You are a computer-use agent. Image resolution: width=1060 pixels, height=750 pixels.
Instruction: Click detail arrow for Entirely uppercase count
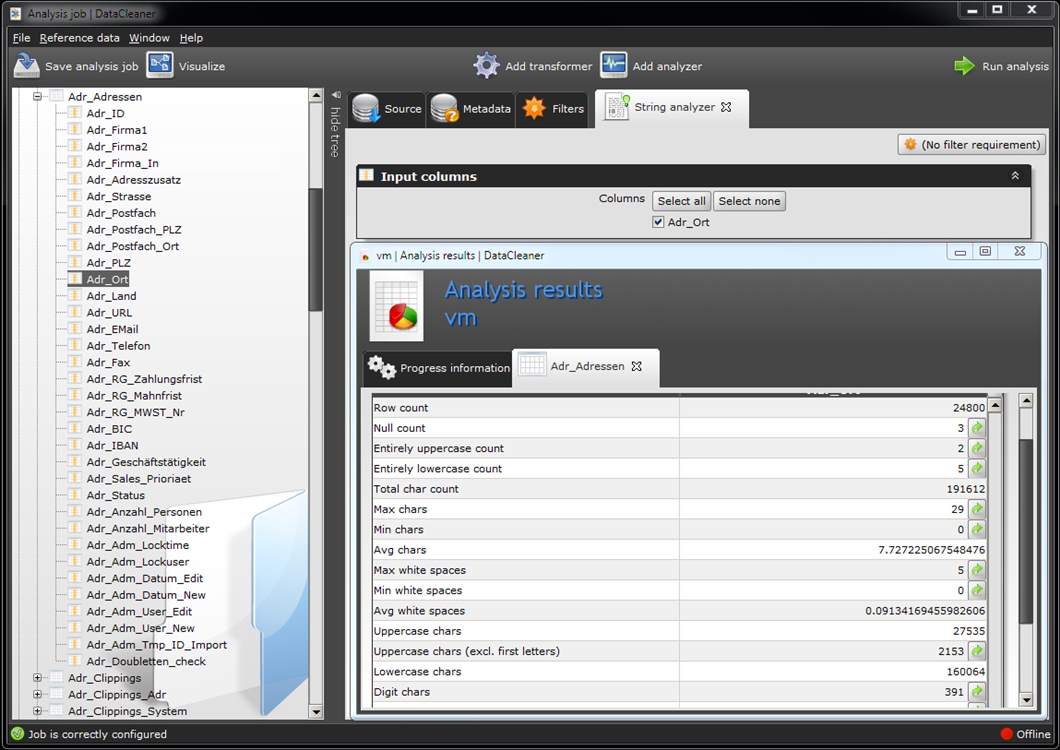coord(977,448)
